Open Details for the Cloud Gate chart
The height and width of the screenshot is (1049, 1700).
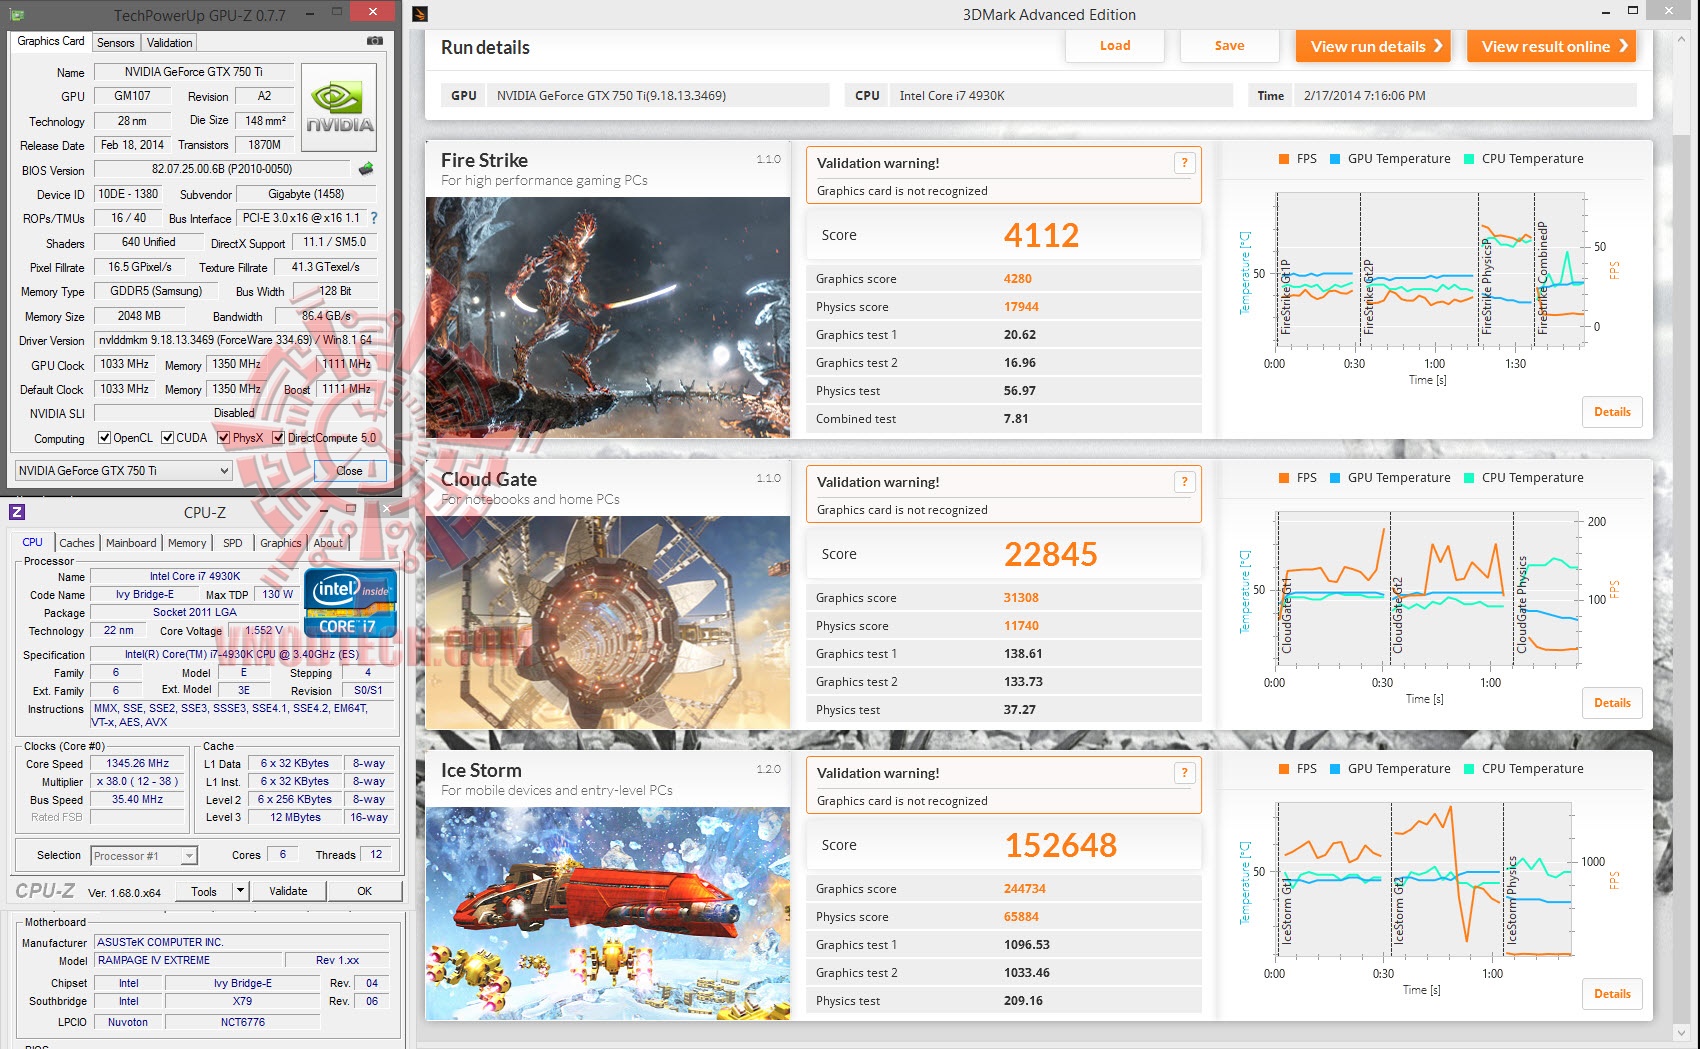[x=1612, y=703]
